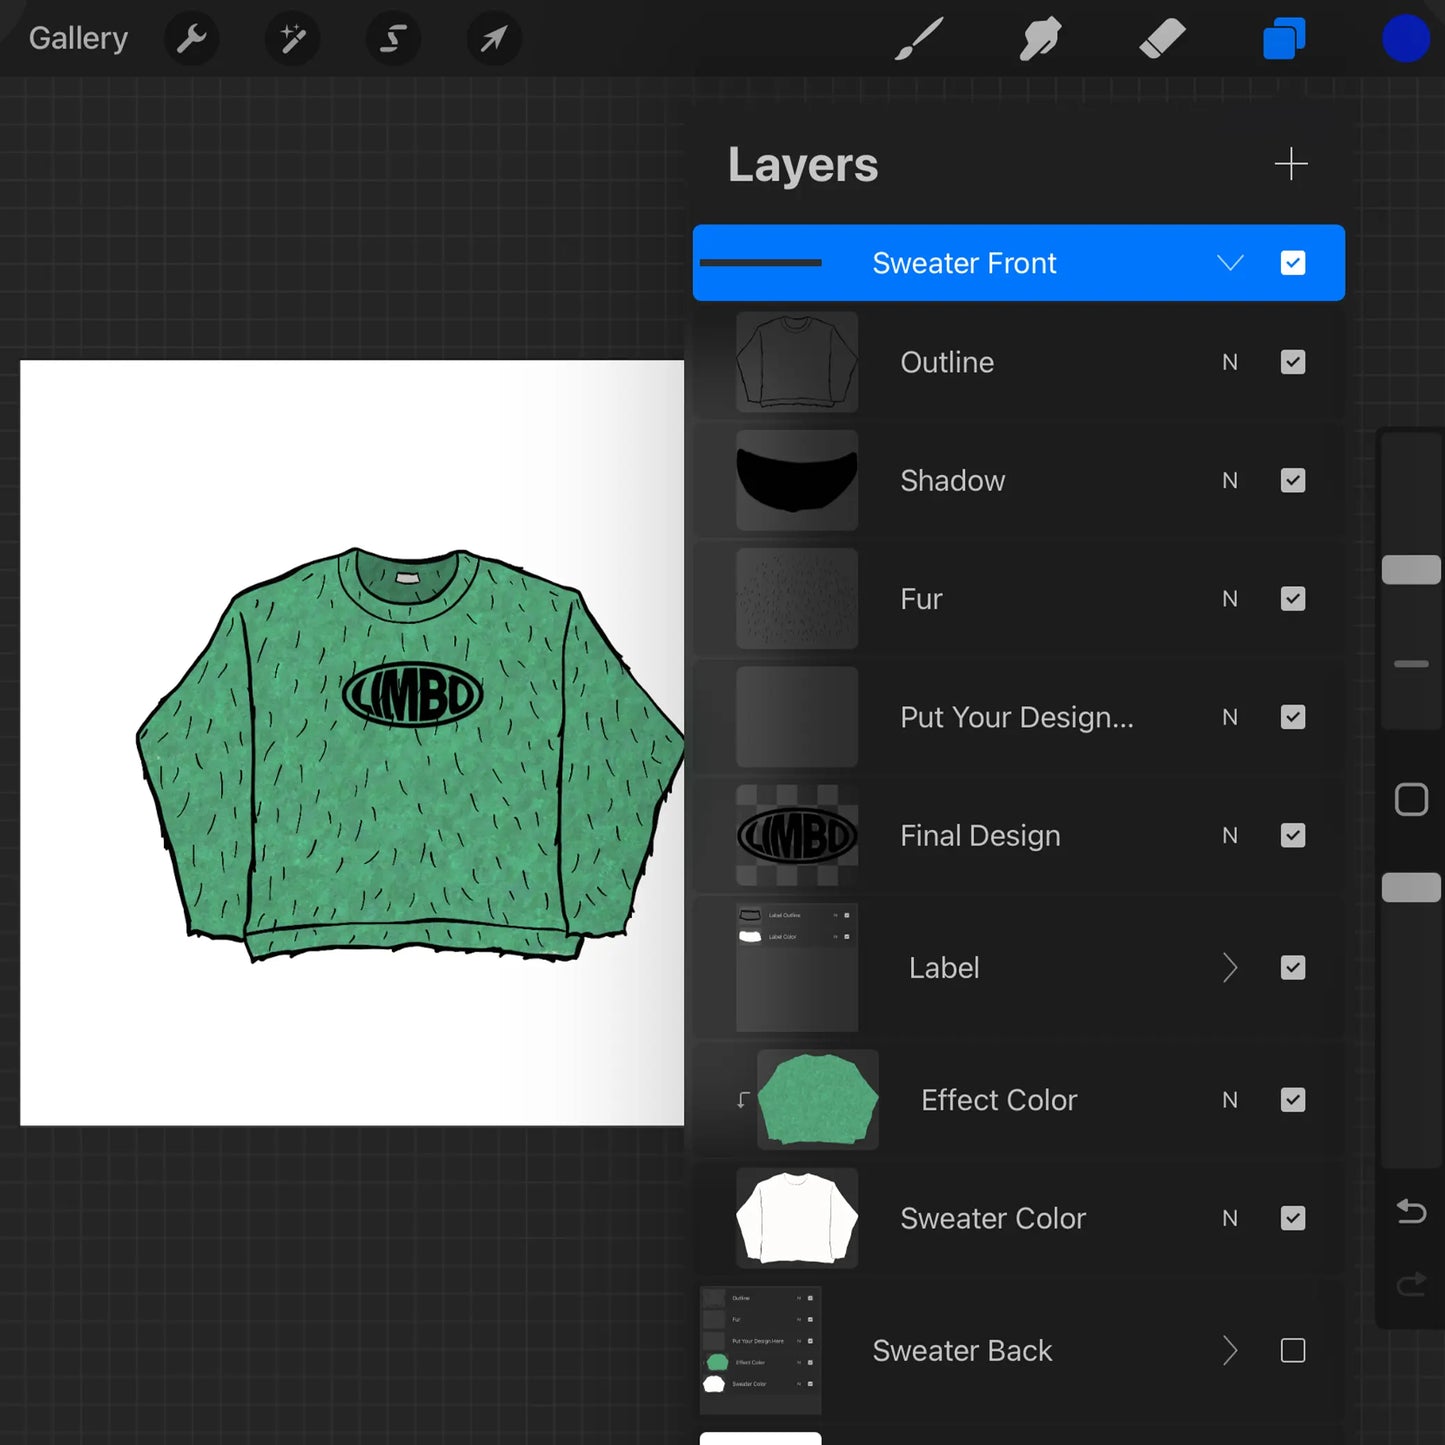Toggle visibility of the Fur layer
This screenshot has height=1445, width=1445.
[1292, 598]
